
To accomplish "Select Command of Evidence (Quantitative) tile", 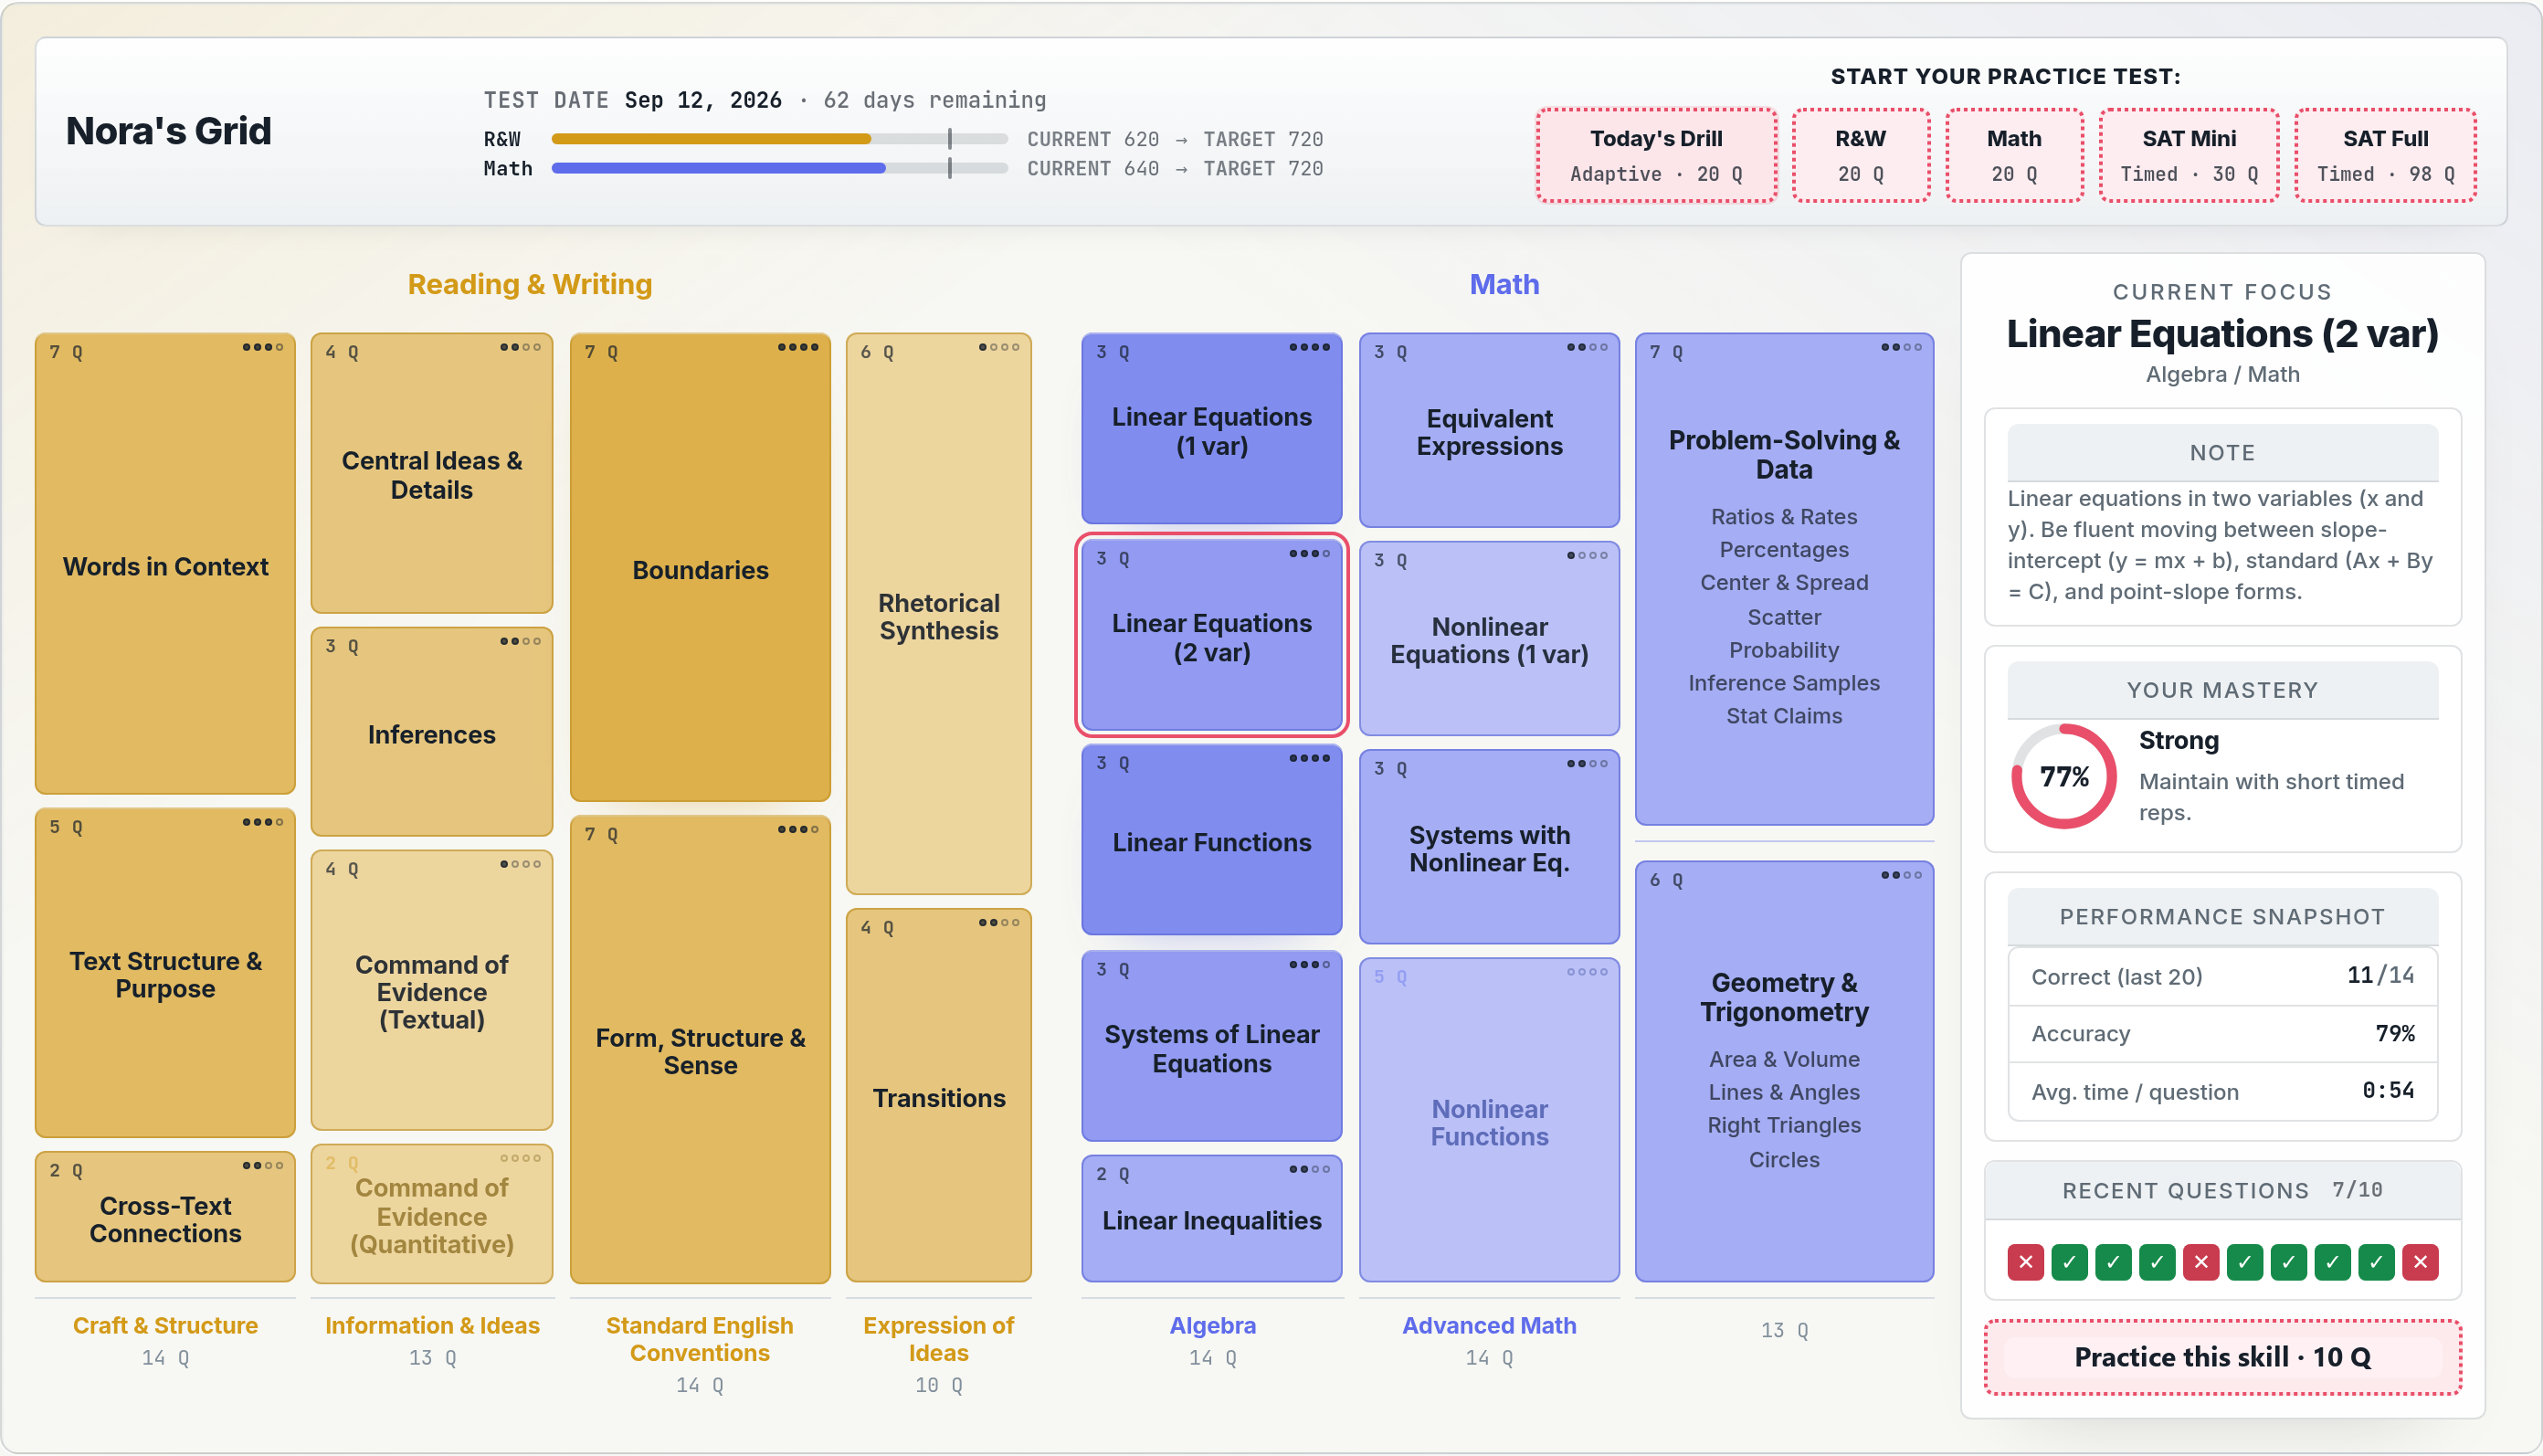I will (431, 1214).
